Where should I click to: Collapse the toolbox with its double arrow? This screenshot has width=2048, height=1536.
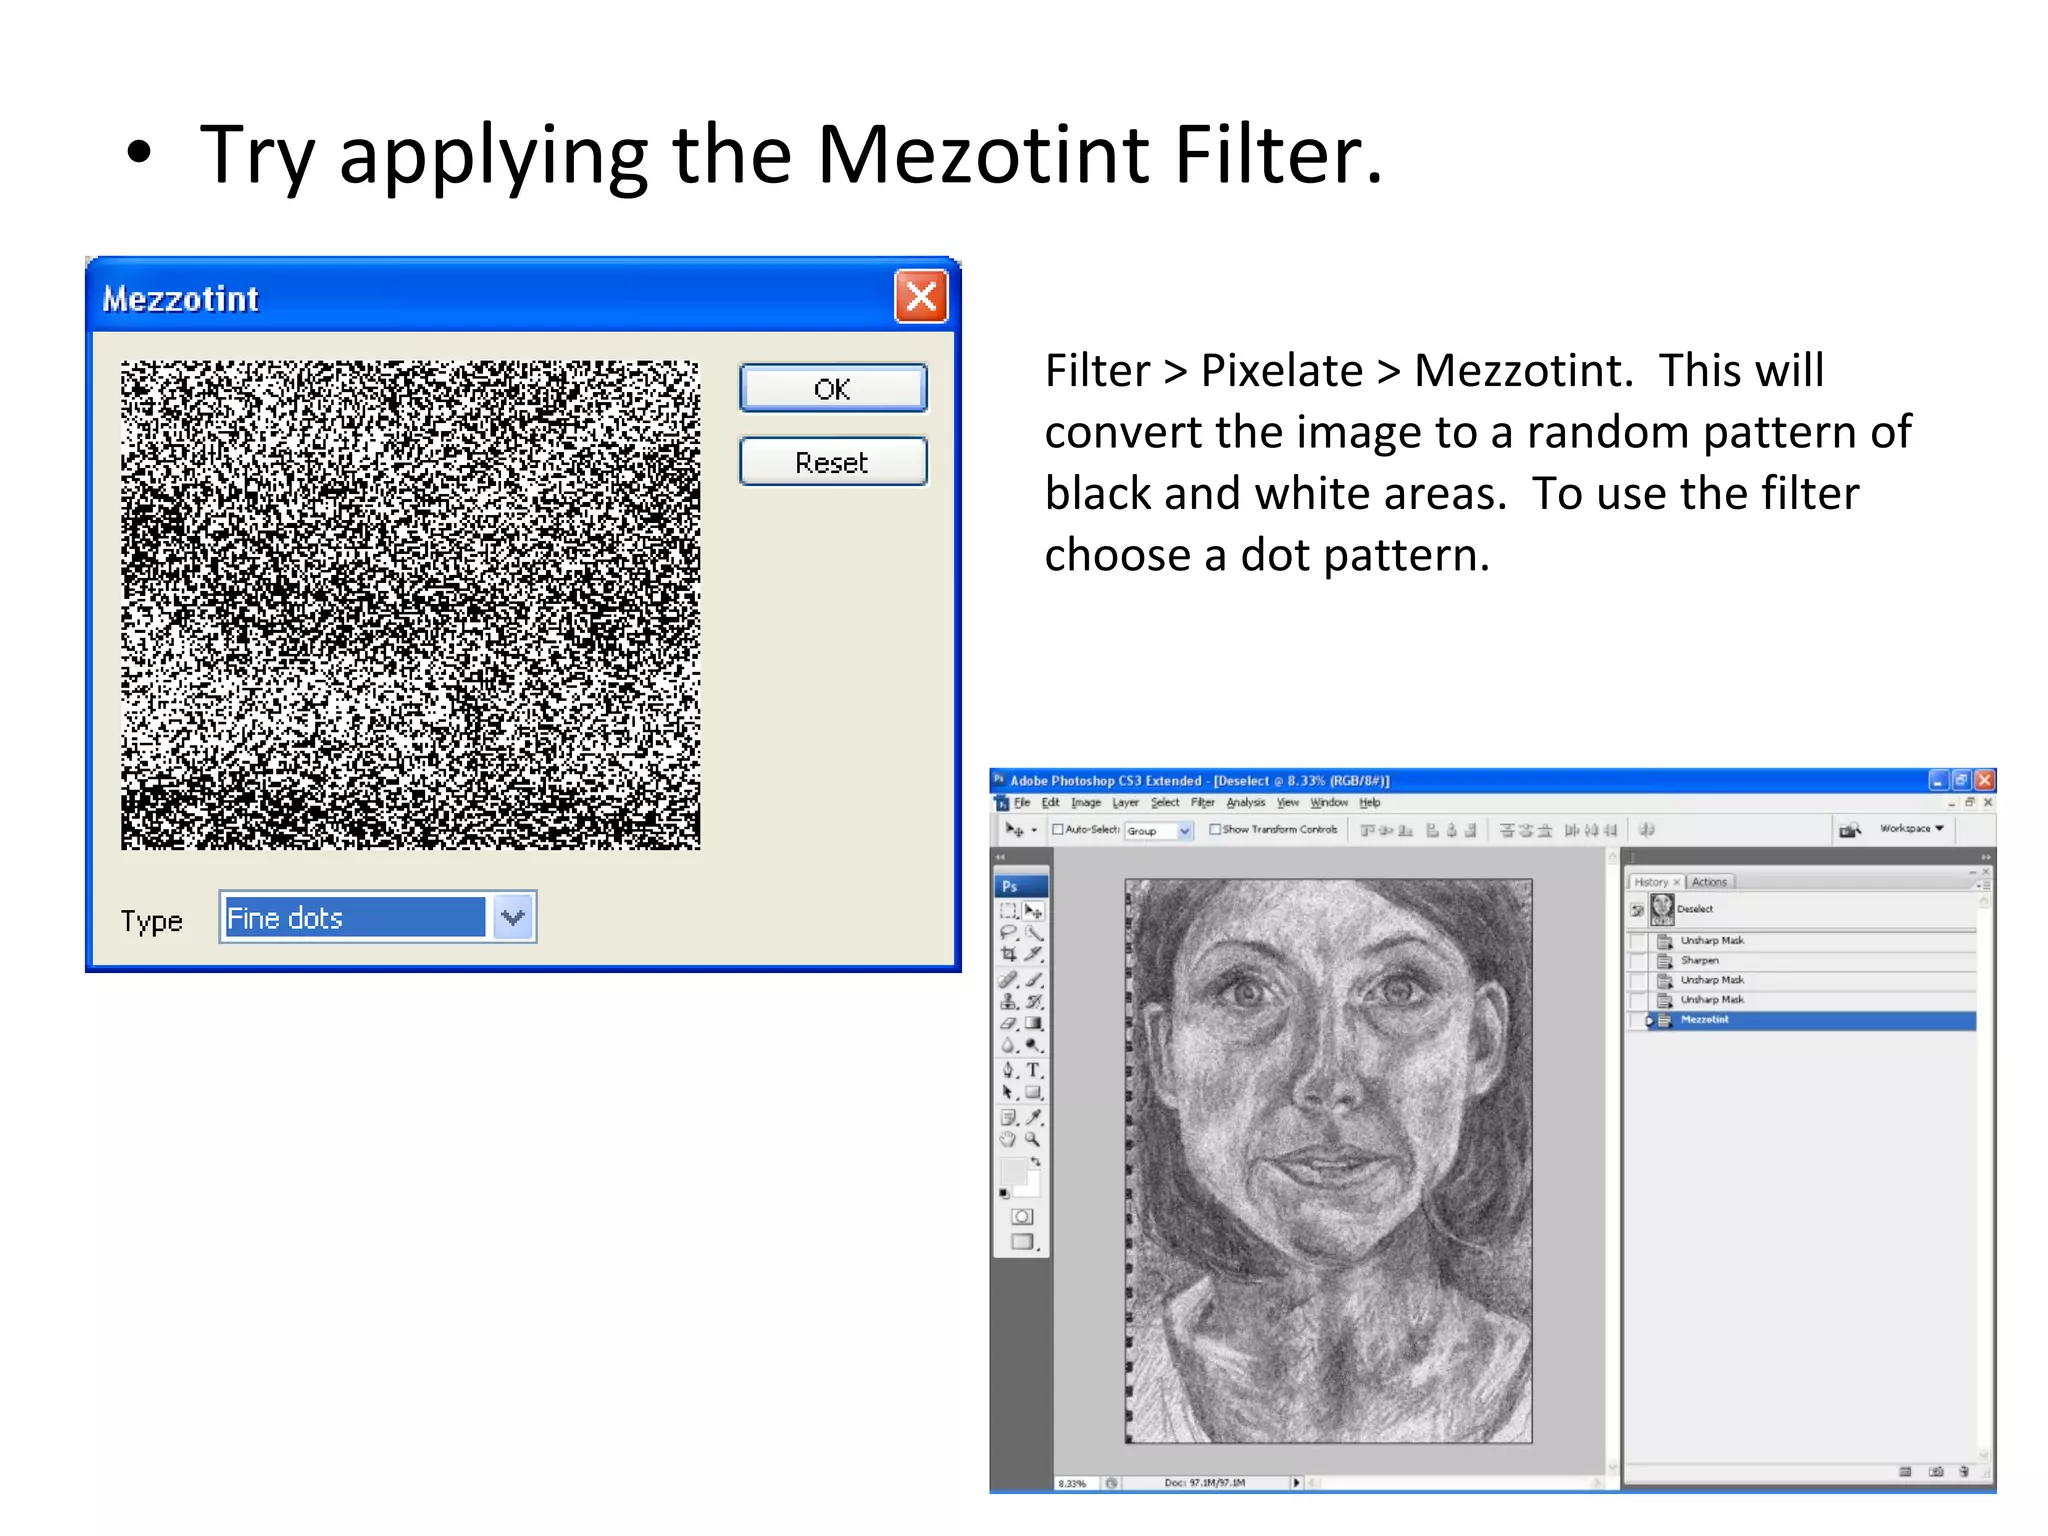[1000, 857]
